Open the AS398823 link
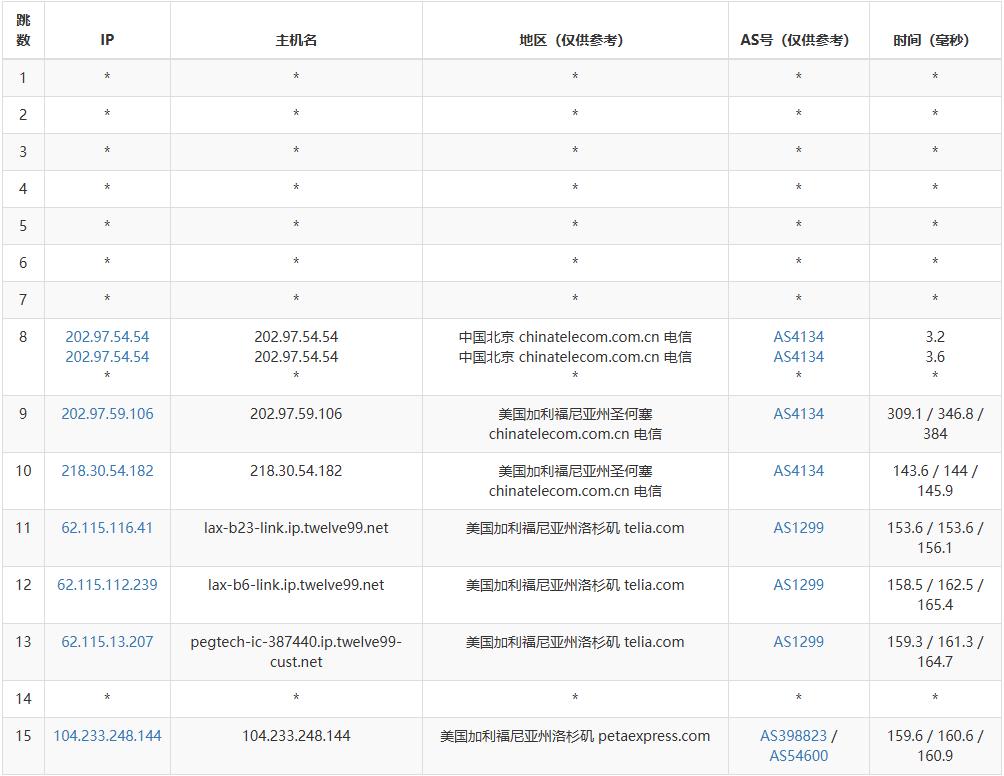 click(x=793, y=736)
